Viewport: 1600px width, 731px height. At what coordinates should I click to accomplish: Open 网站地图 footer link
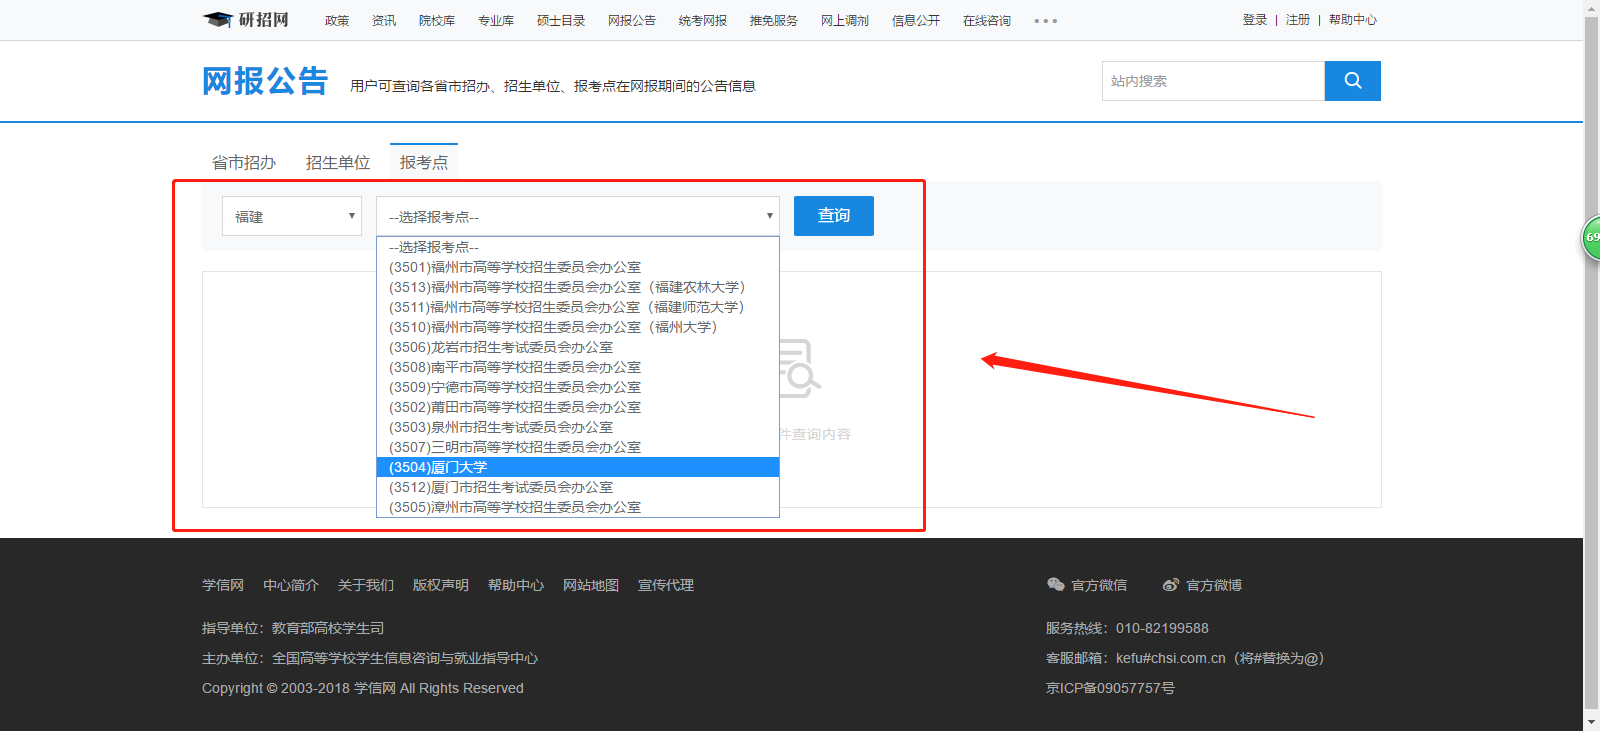pyautogui.click(x=591, y=585)
